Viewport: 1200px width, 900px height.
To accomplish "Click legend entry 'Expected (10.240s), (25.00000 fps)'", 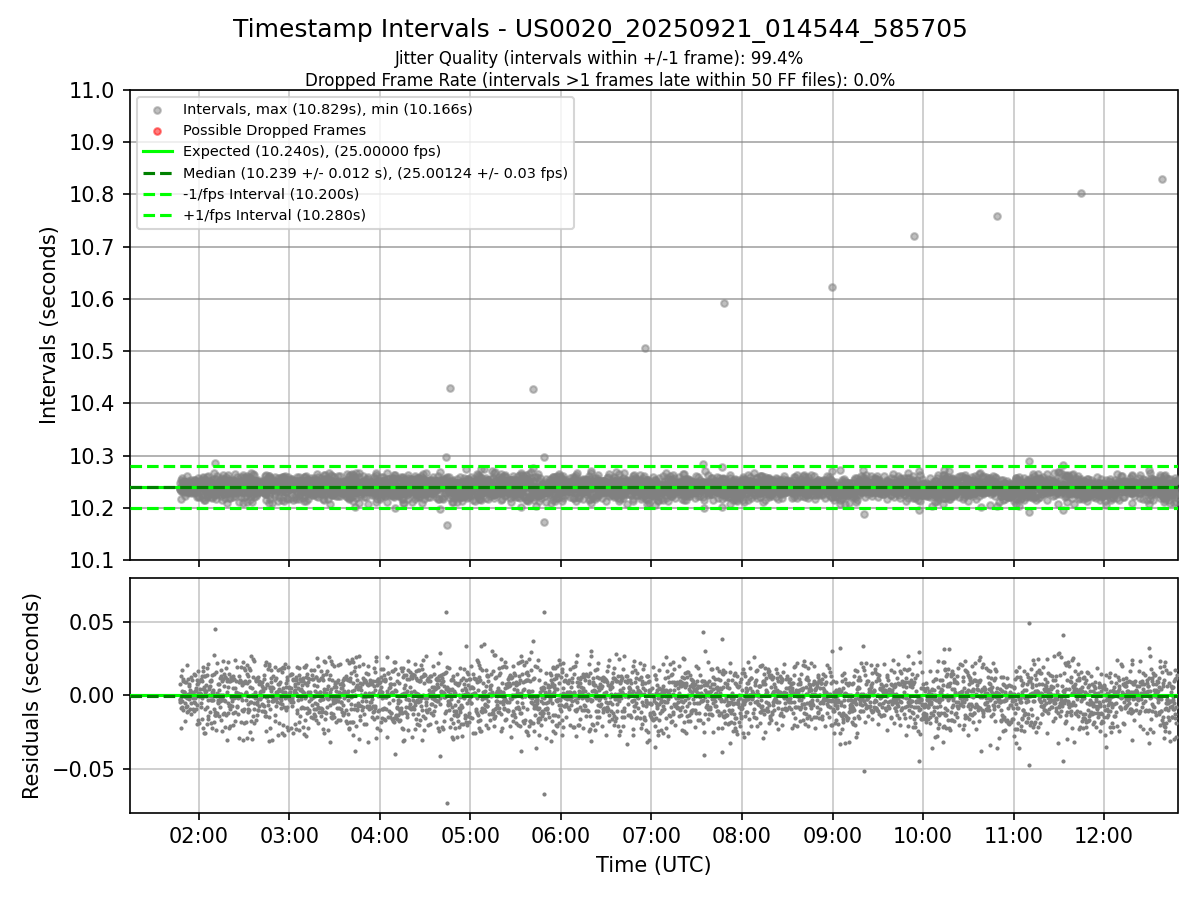I will (312, 151).
